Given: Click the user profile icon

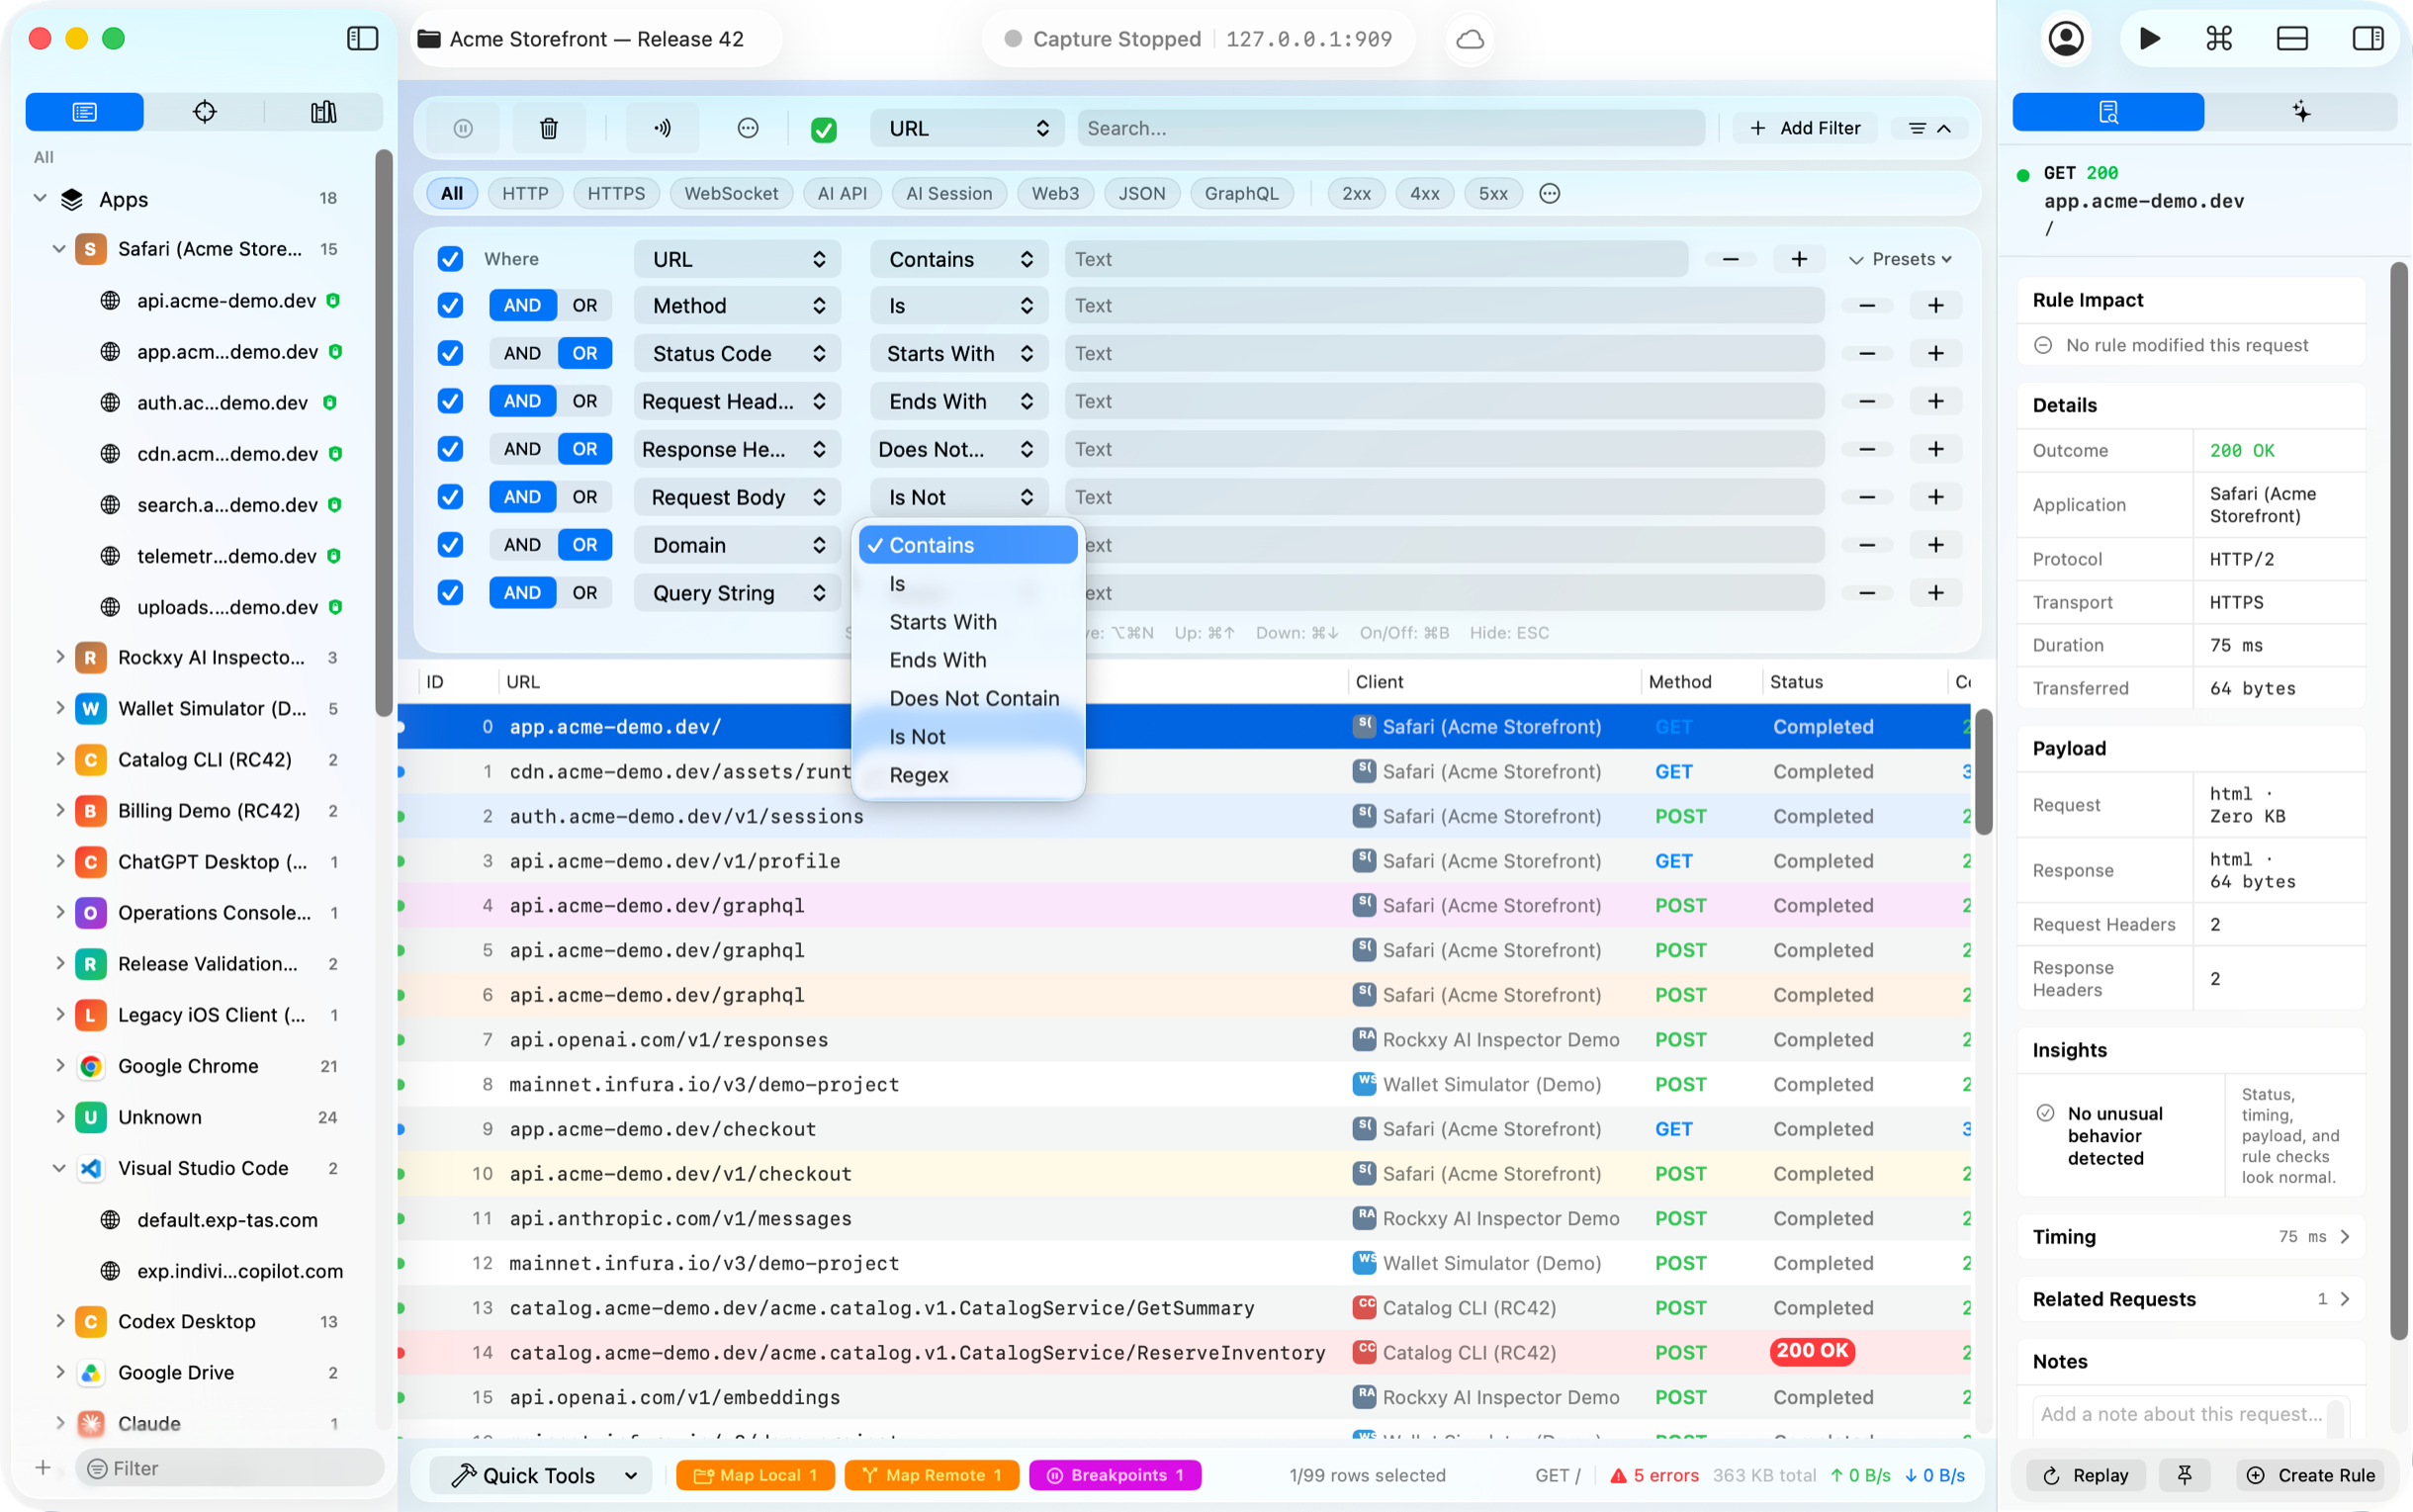Looking at the screenshot, I should pos(2065,39).
